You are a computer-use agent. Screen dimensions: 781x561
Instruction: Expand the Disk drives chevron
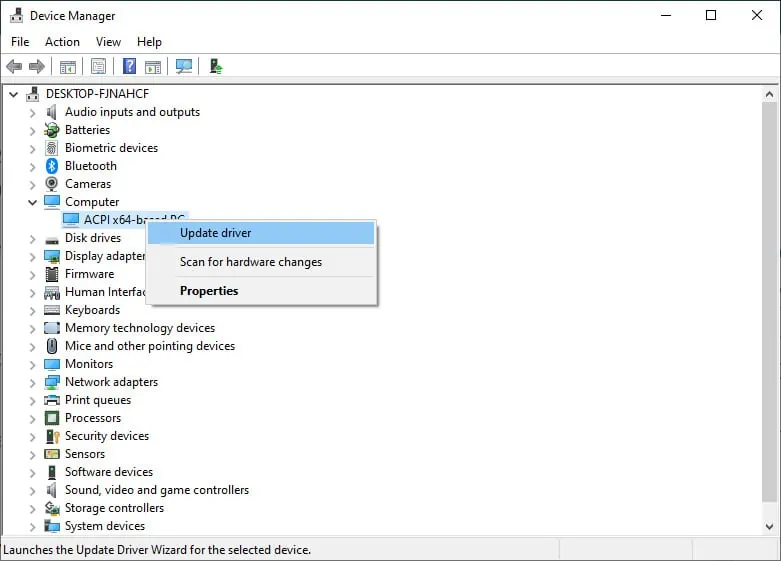click(x=32, y=239)
